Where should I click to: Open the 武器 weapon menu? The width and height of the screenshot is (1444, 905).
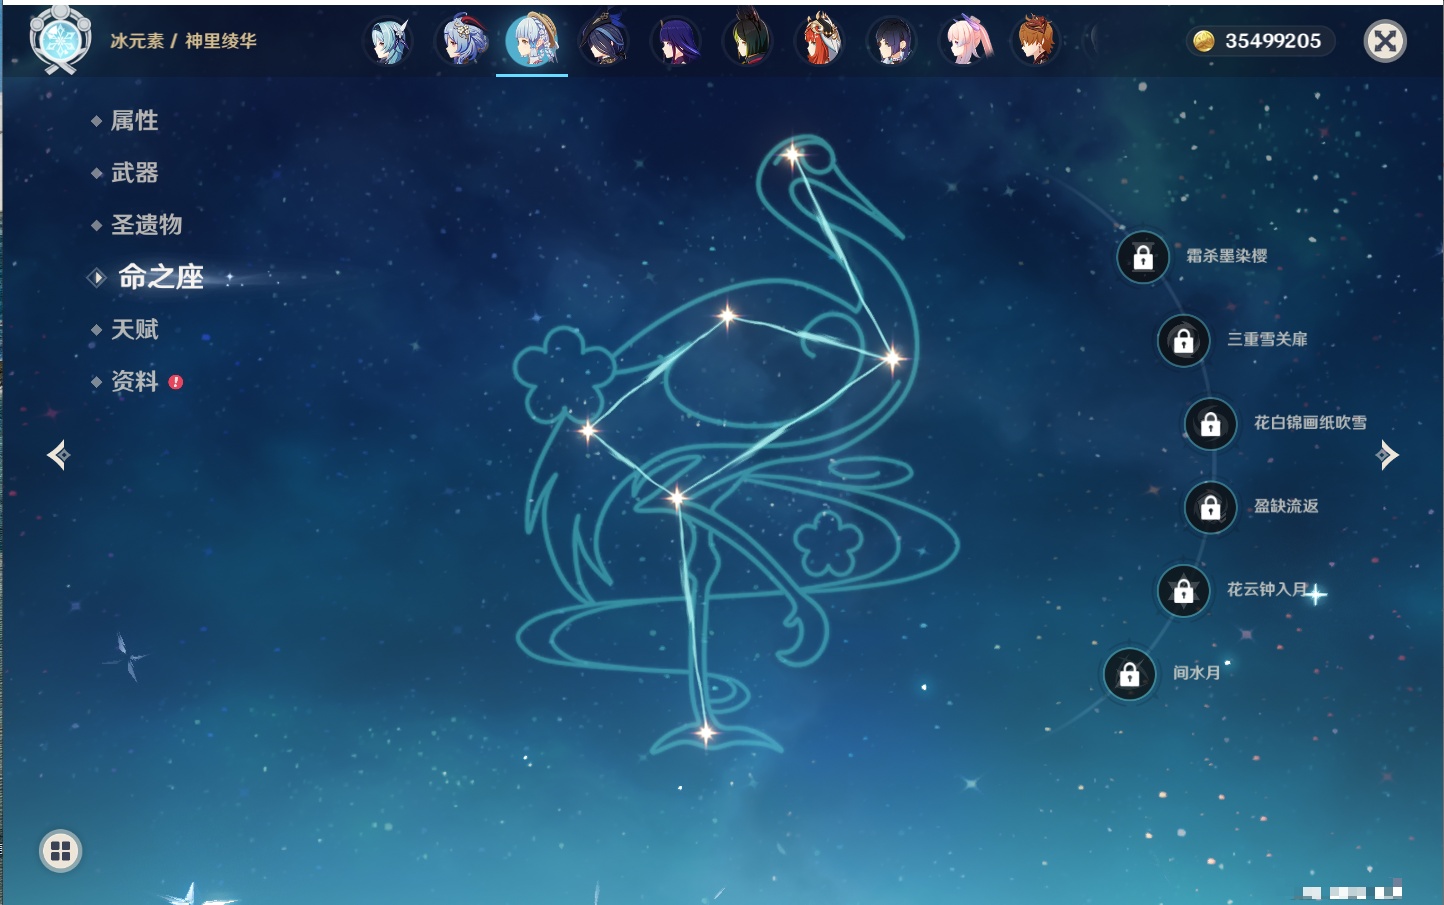pyautogui.click(x=134, y=173)
